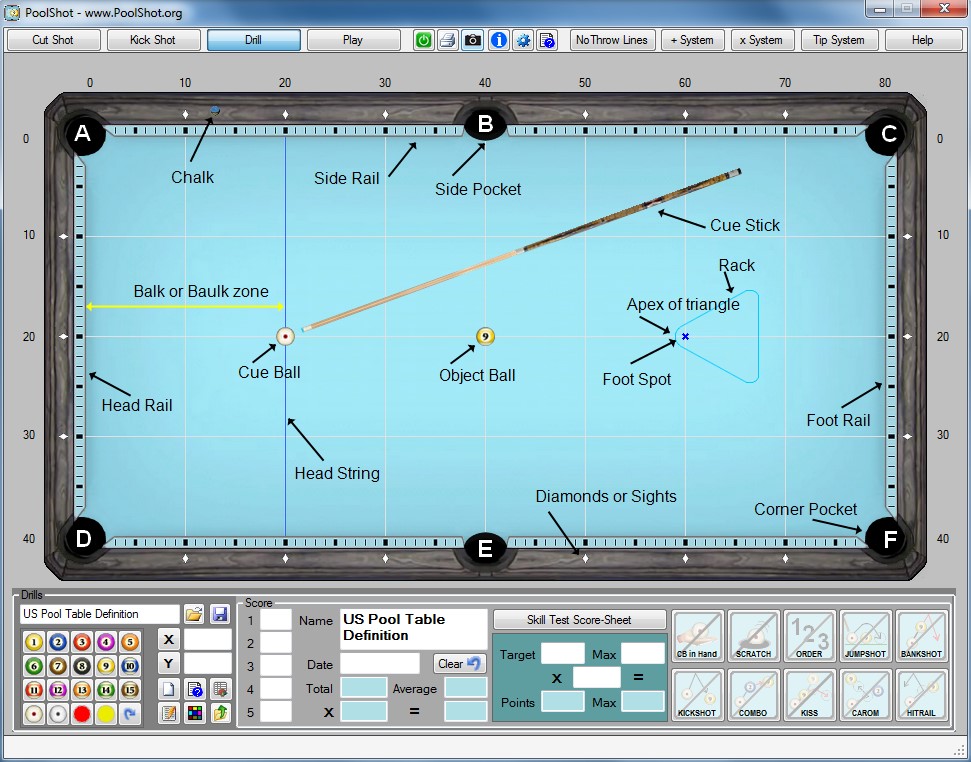Click the Tip System button
Image resolution: width=971 pixels, height=762 pixels.
click(839, 40)
